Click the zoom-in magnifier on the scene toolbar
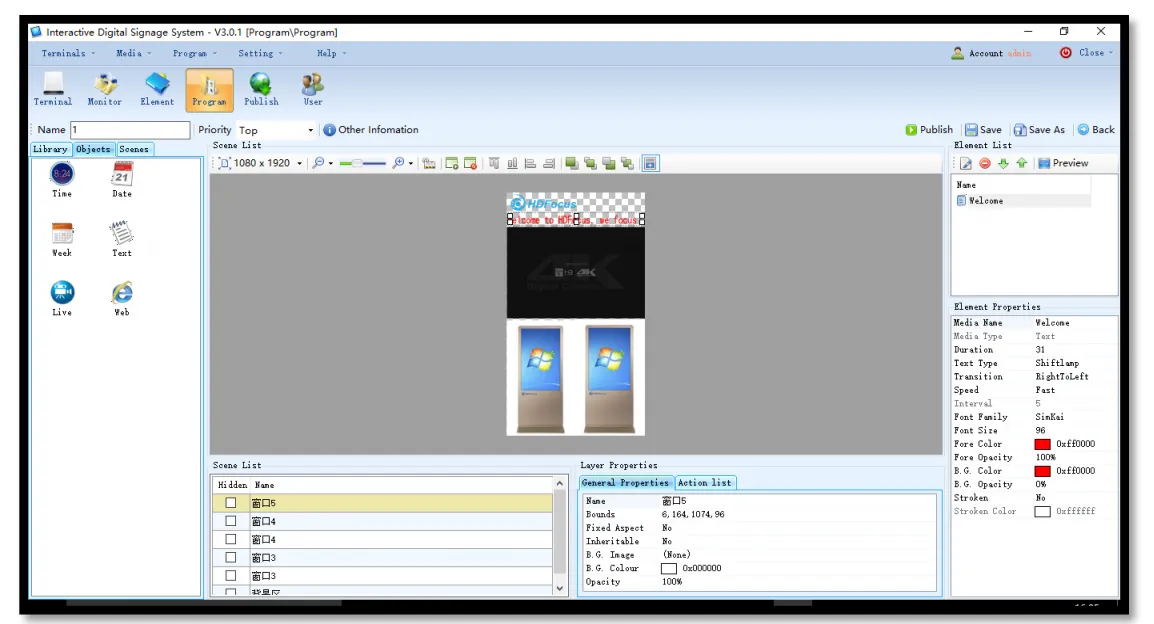 coord(399,163)
